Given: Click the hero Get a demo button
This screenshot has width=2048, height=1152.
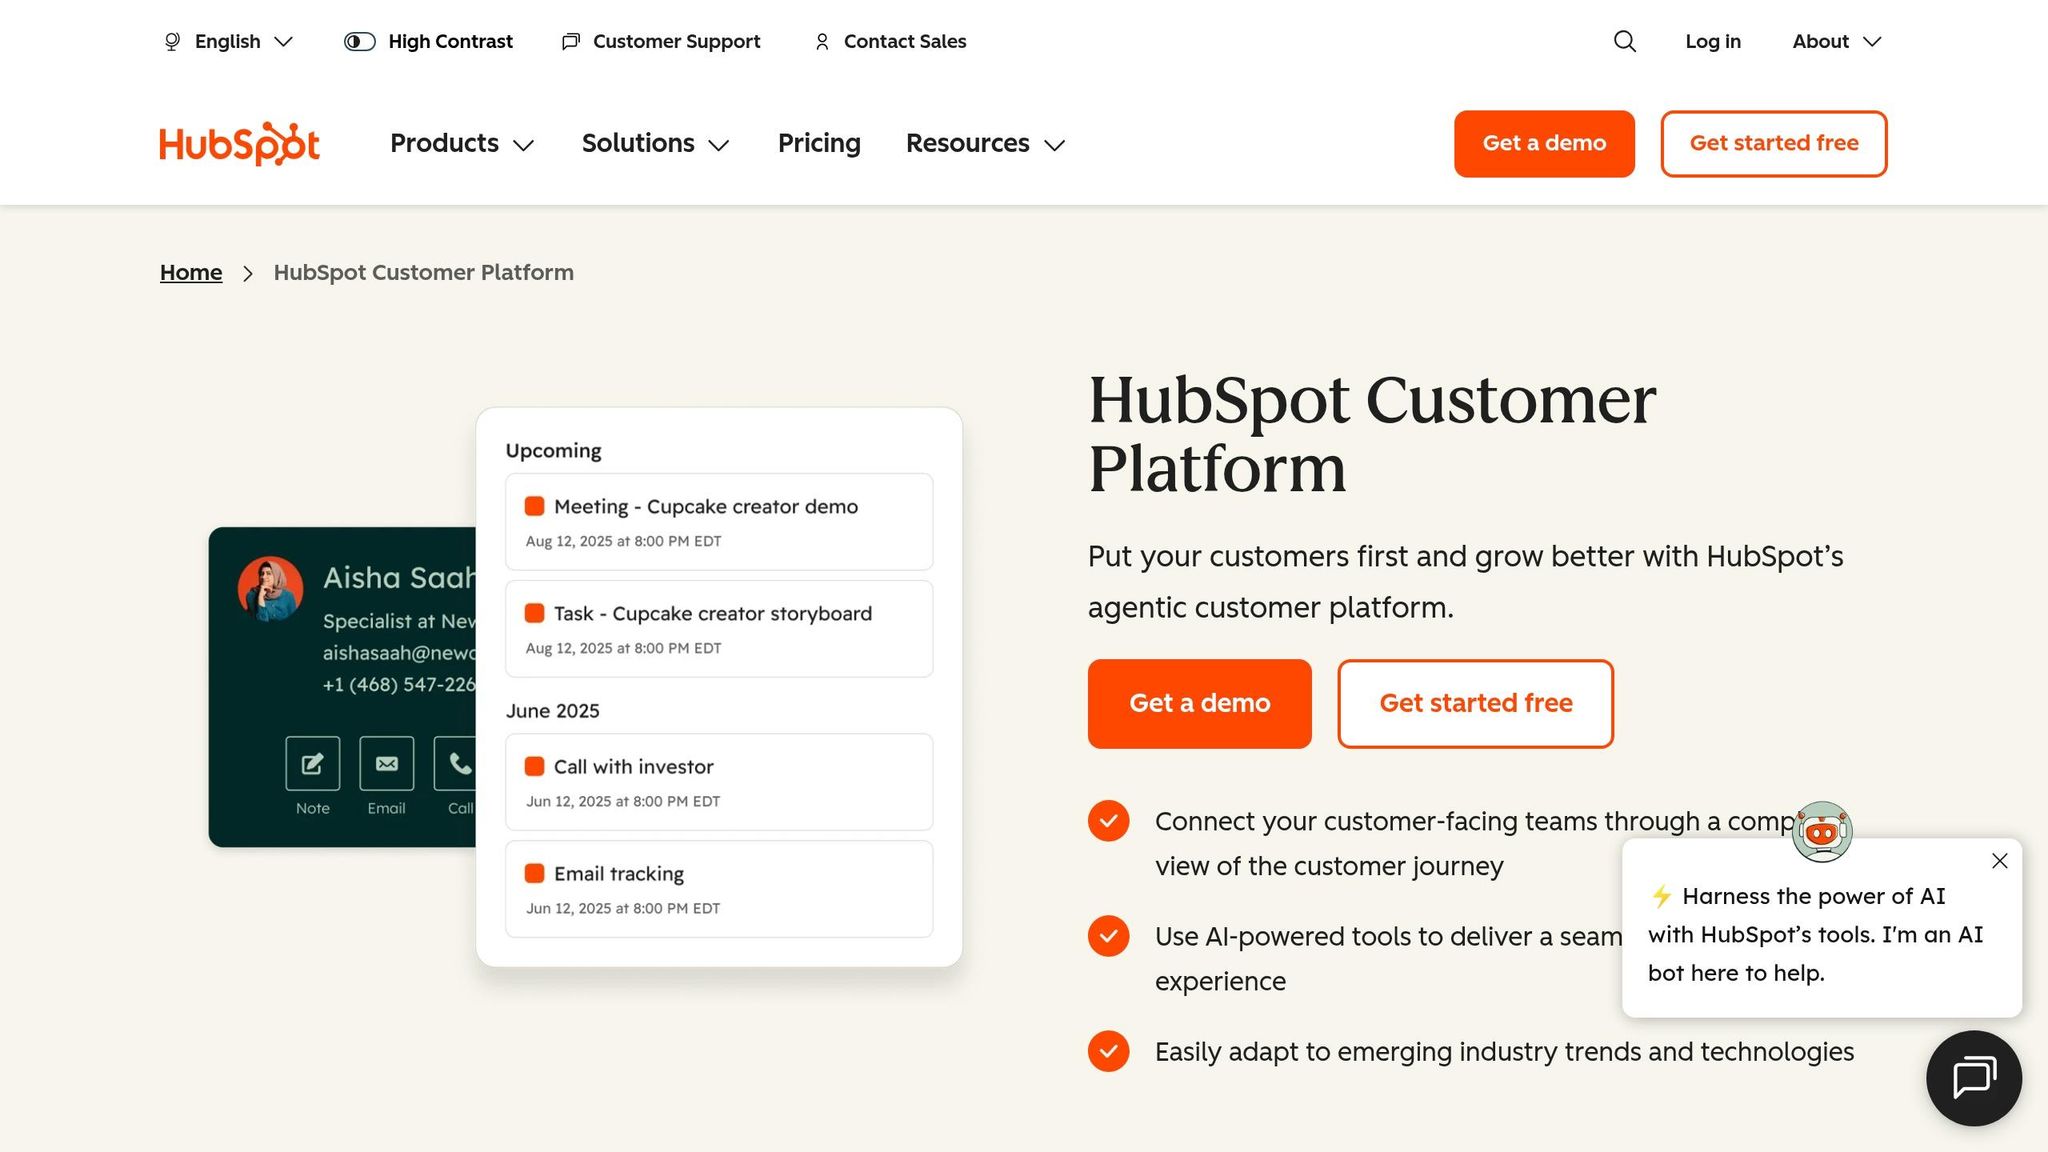Looking at the screenshot, I should 1199,703.
